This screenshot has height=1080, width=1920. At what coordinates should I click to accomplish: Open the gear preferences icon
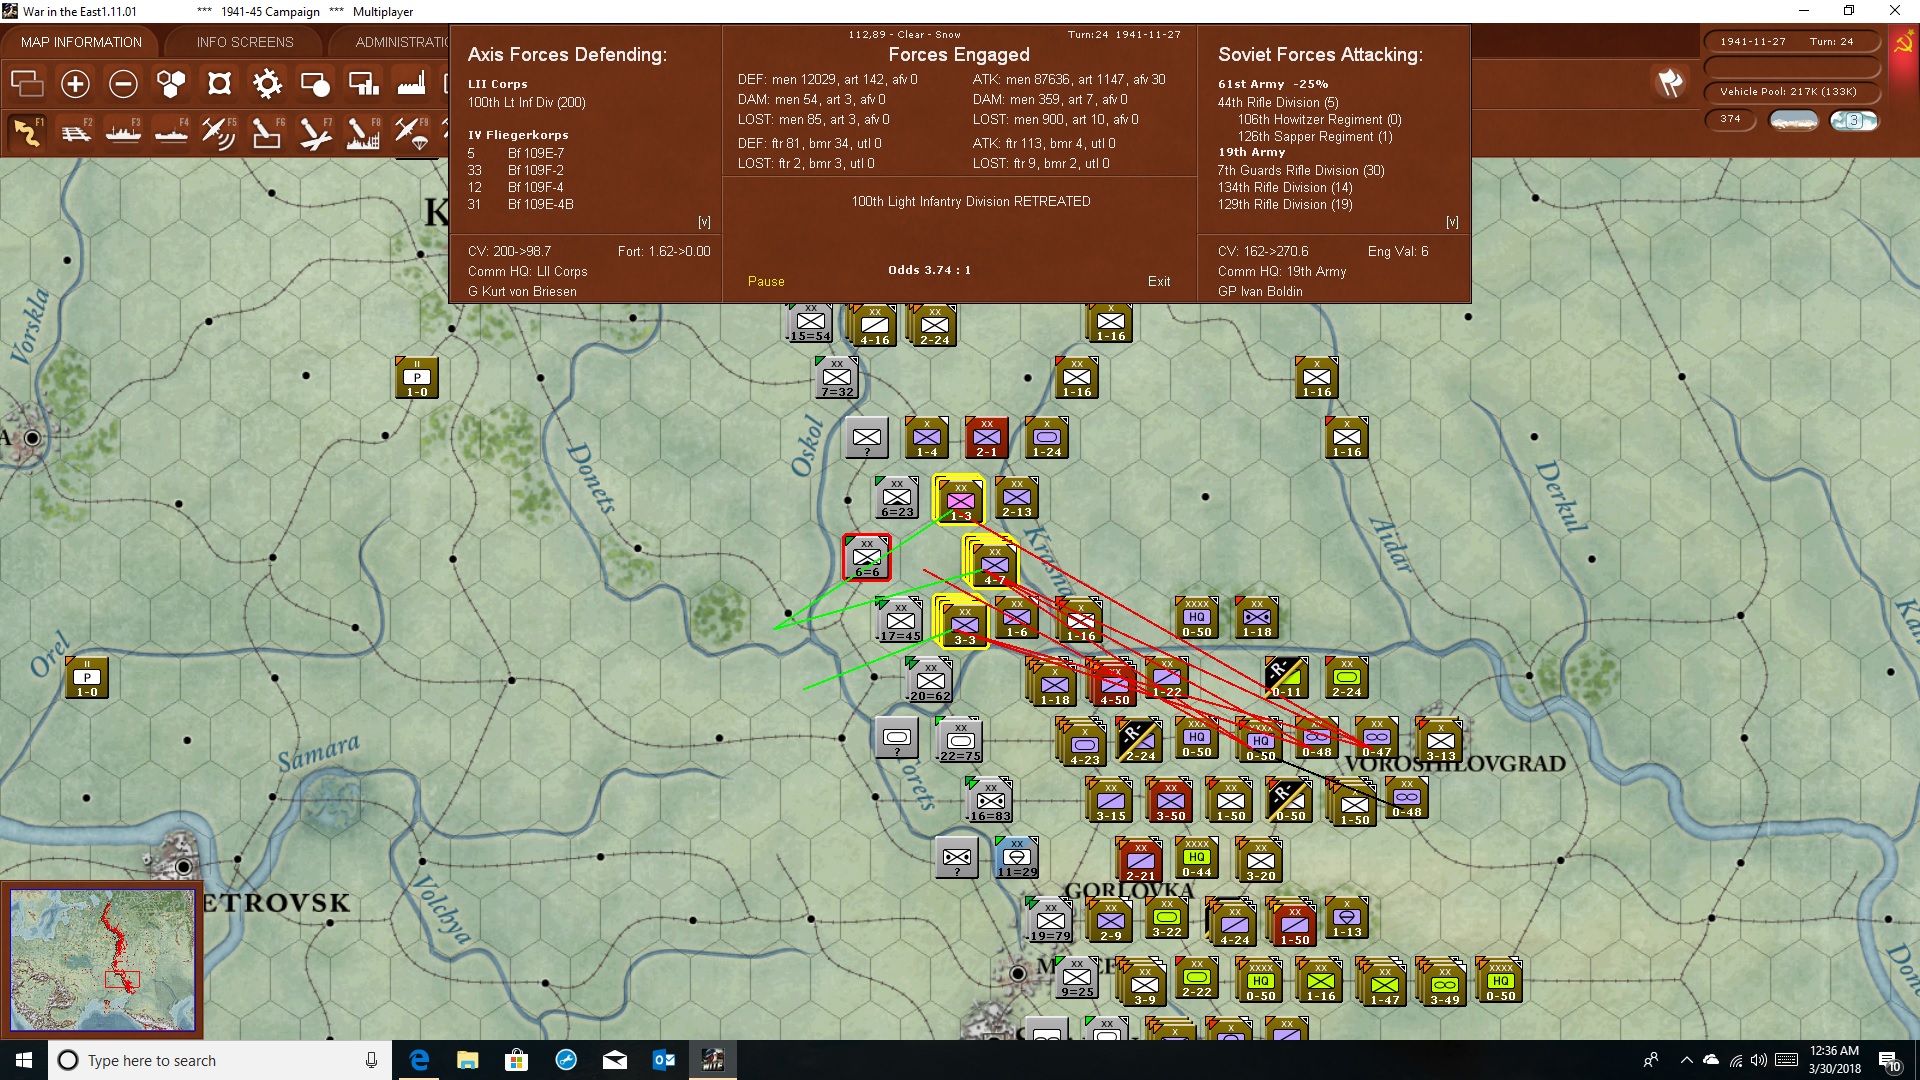(x=267, y=84)
